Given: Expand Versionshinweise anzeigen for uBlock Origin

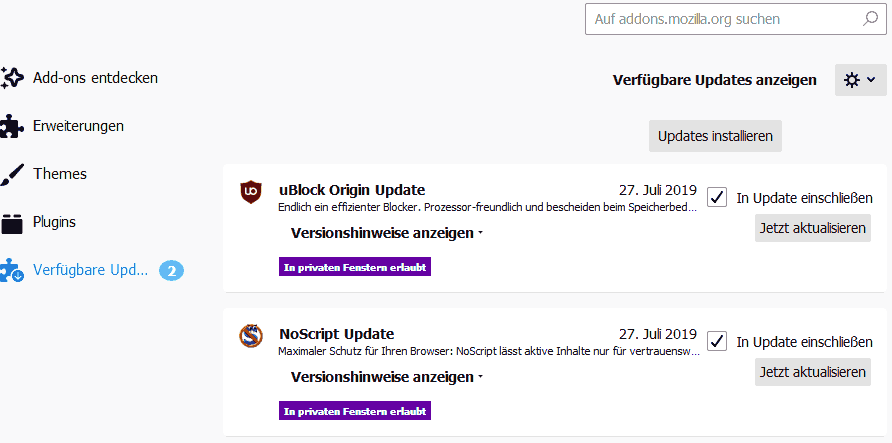Looking at the screenshot, I should coord(387,233).
